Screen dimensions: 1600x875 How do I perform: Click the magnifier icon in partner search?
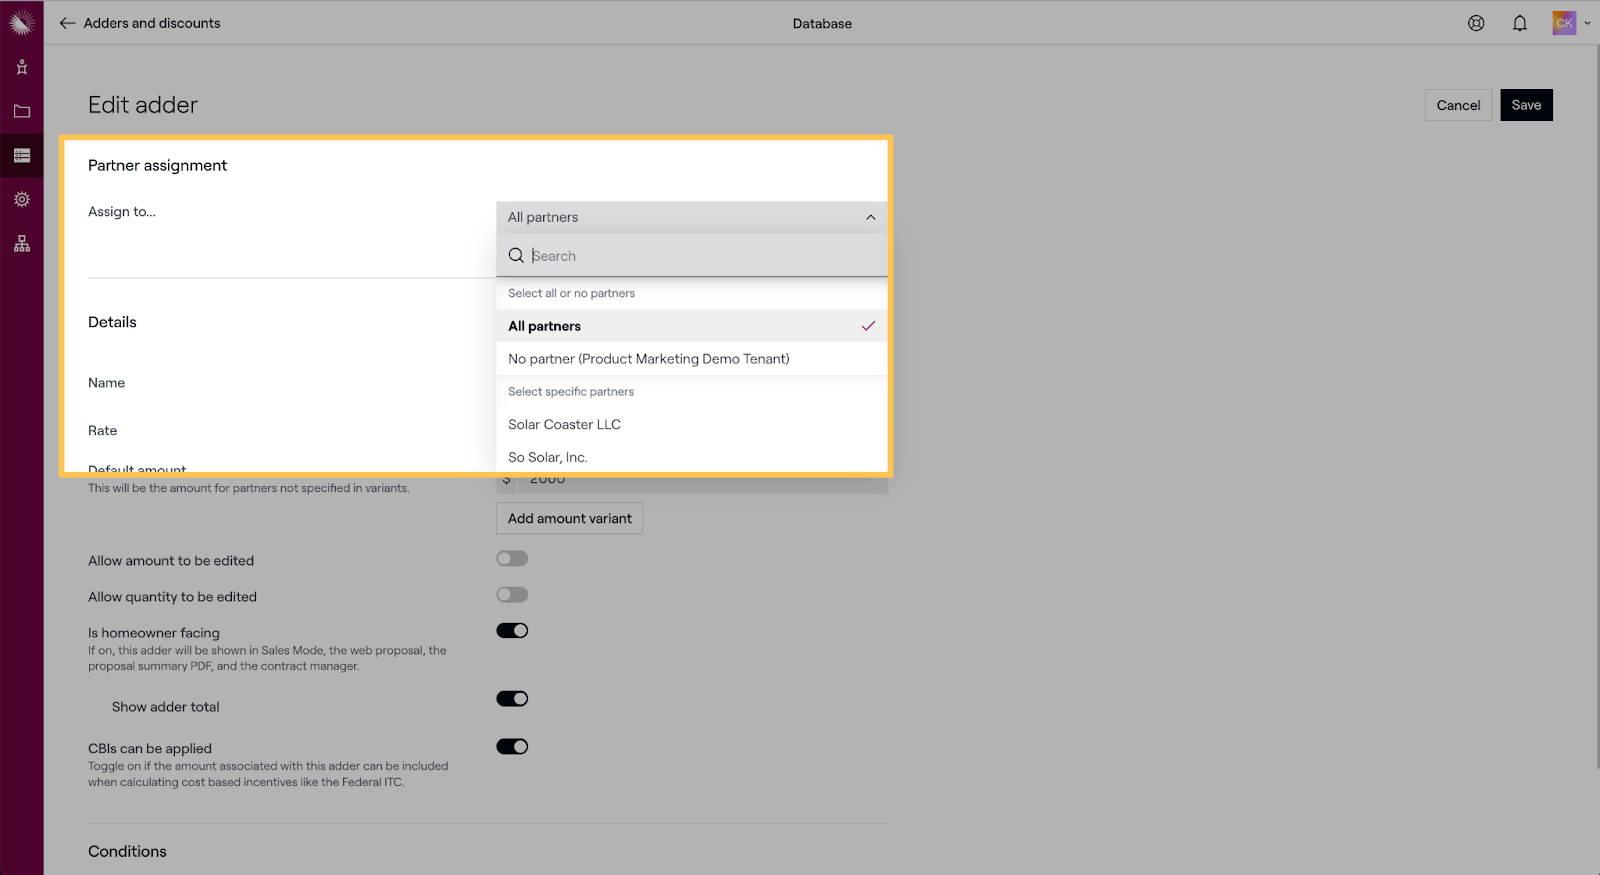(x=516, y=256)
